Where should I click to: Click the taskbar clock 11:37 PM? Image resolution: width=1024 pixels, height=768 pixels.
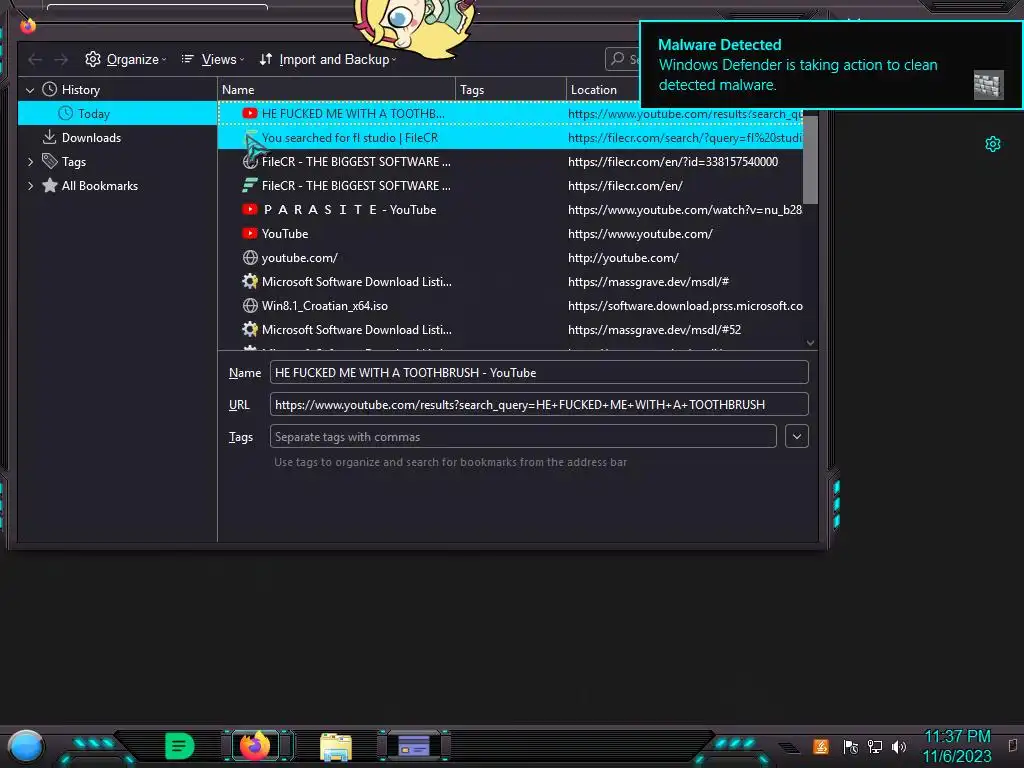[957, 737]
